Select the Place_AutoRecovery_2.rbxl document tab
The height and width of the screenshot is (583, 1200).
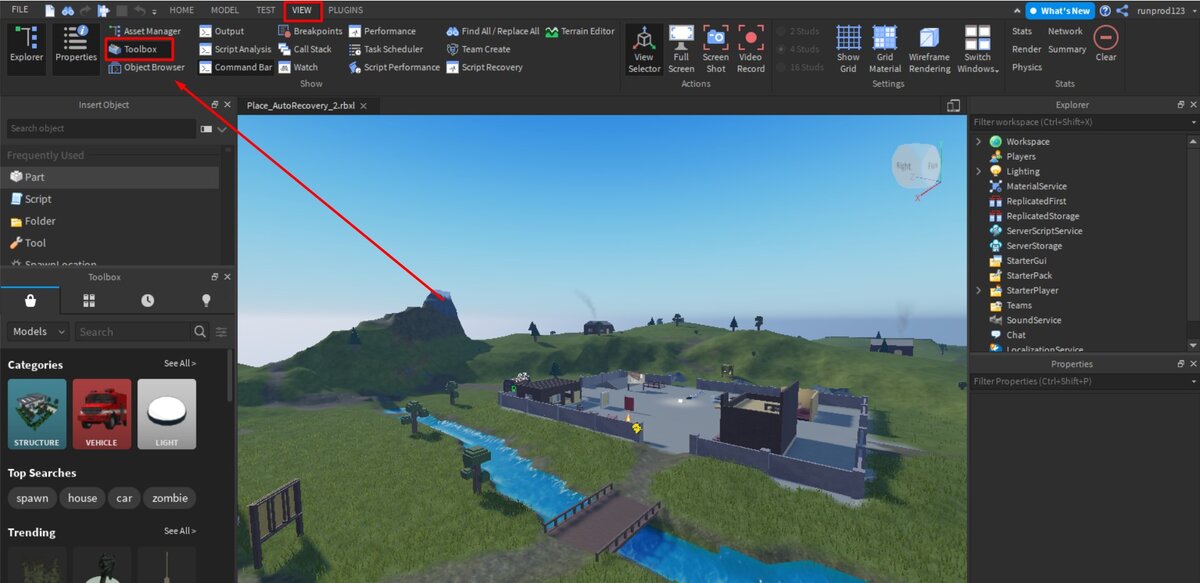pos(306,105)
